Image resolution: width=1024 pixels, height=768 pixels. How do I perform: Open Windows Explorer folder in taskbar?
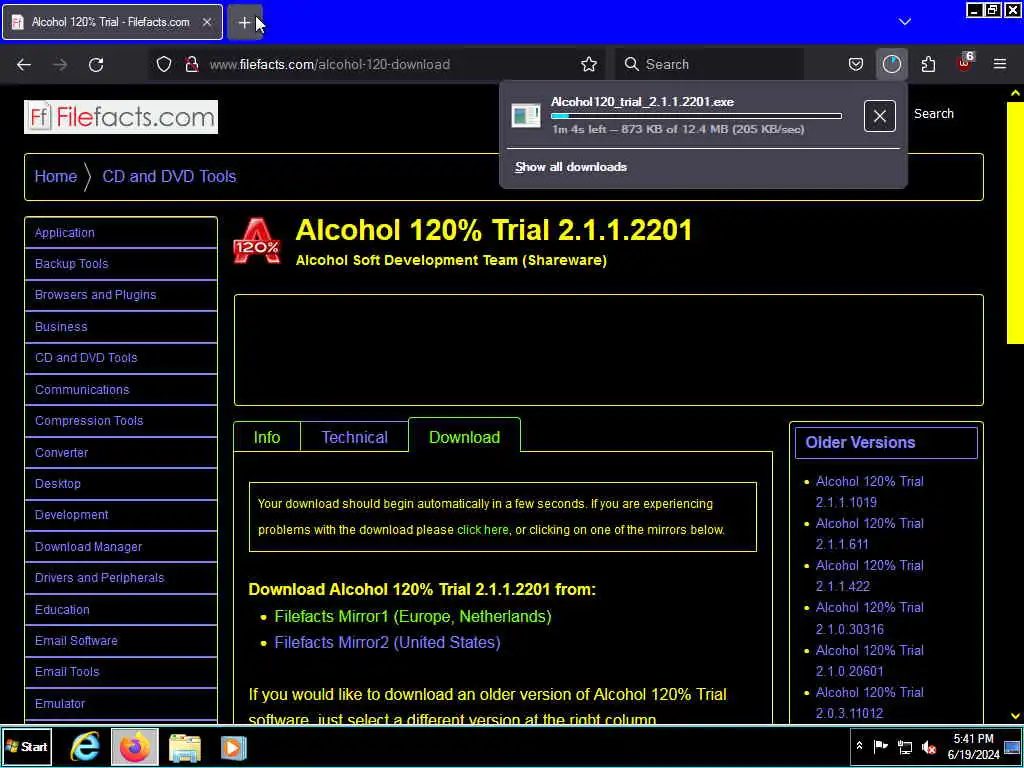point(185,747)
